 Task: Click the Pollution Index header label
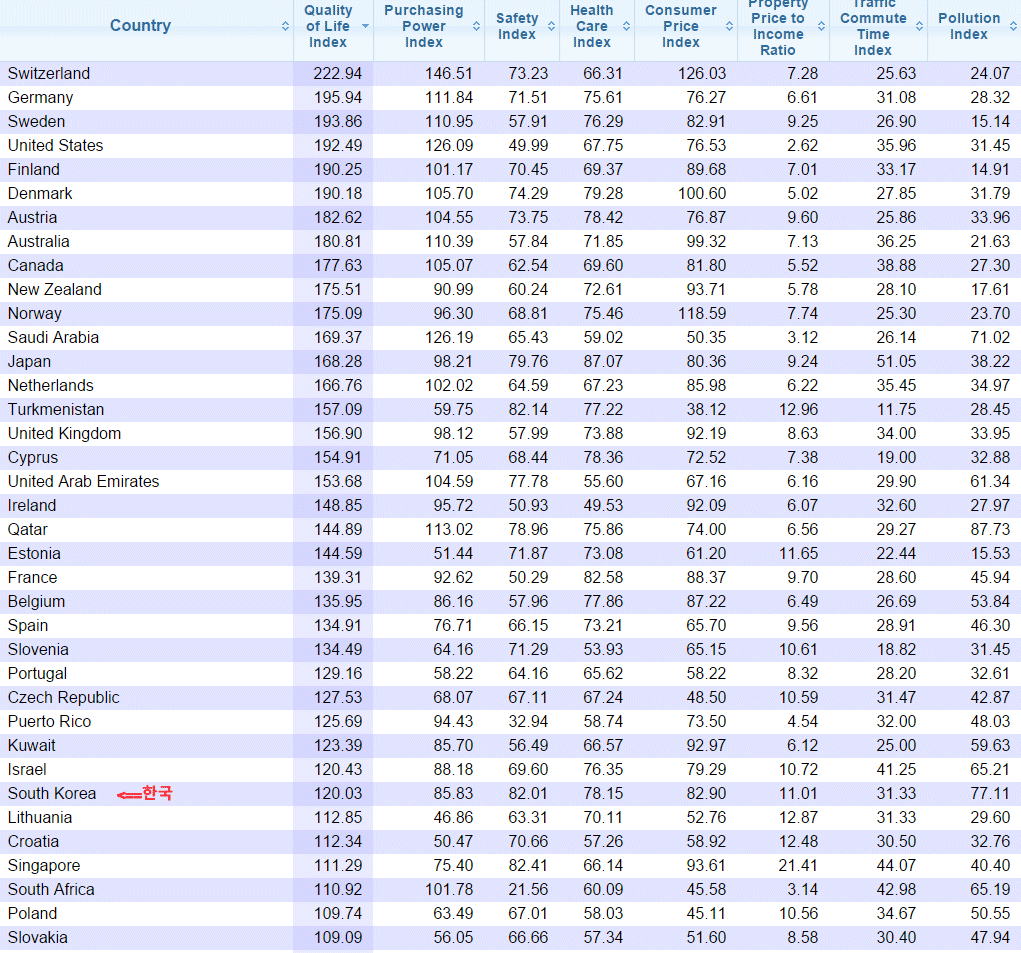coord(968,26)
